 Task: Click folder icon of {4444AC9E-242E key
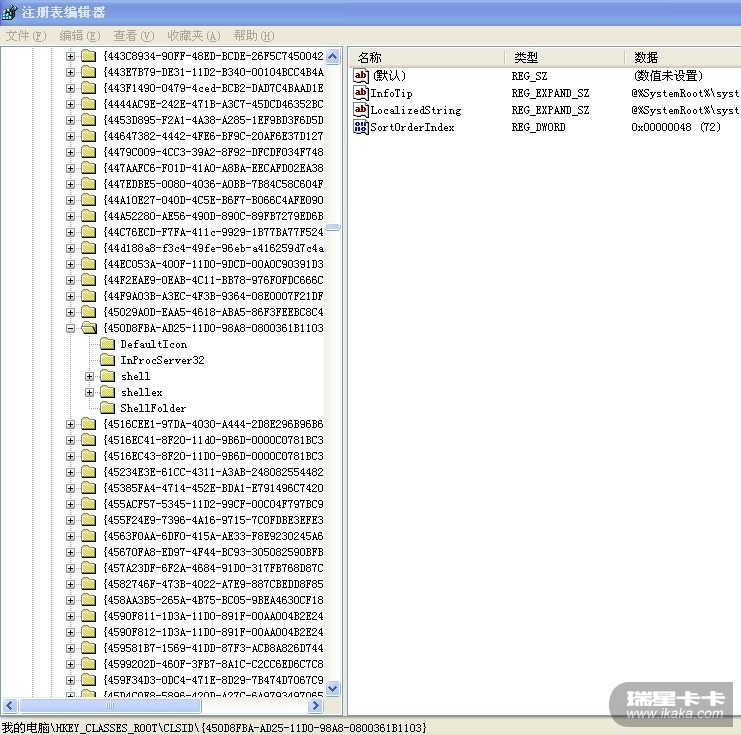coord(88,104)
